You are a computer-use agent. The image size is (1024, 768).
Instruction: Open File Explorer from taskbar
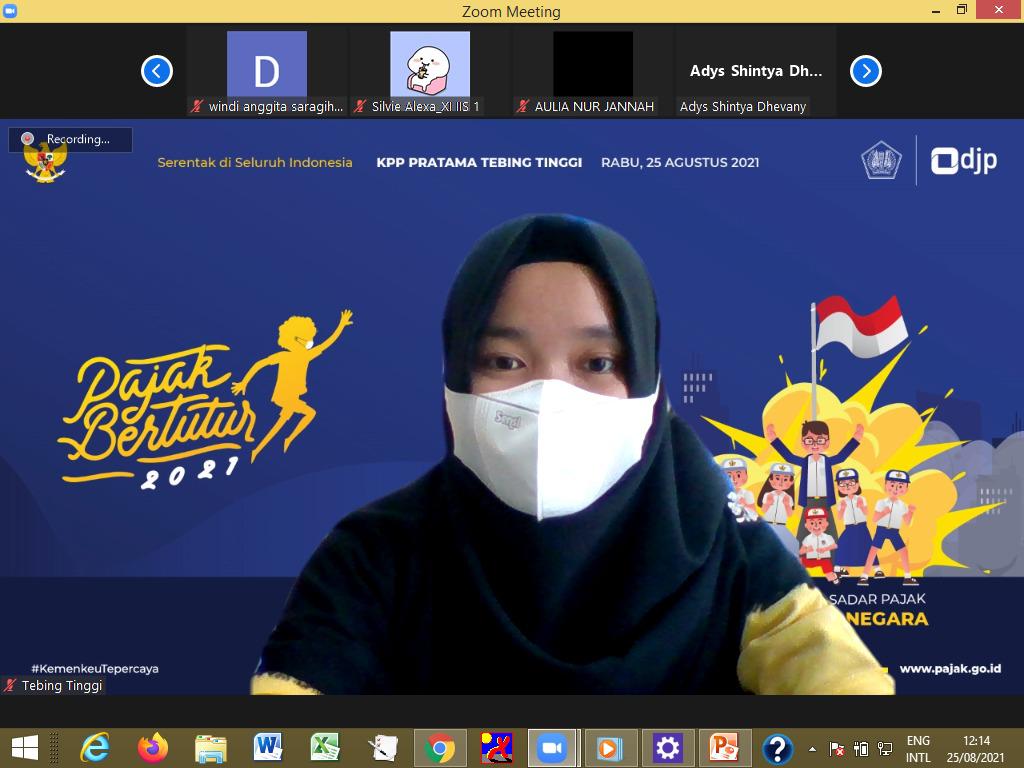point(210,747)
